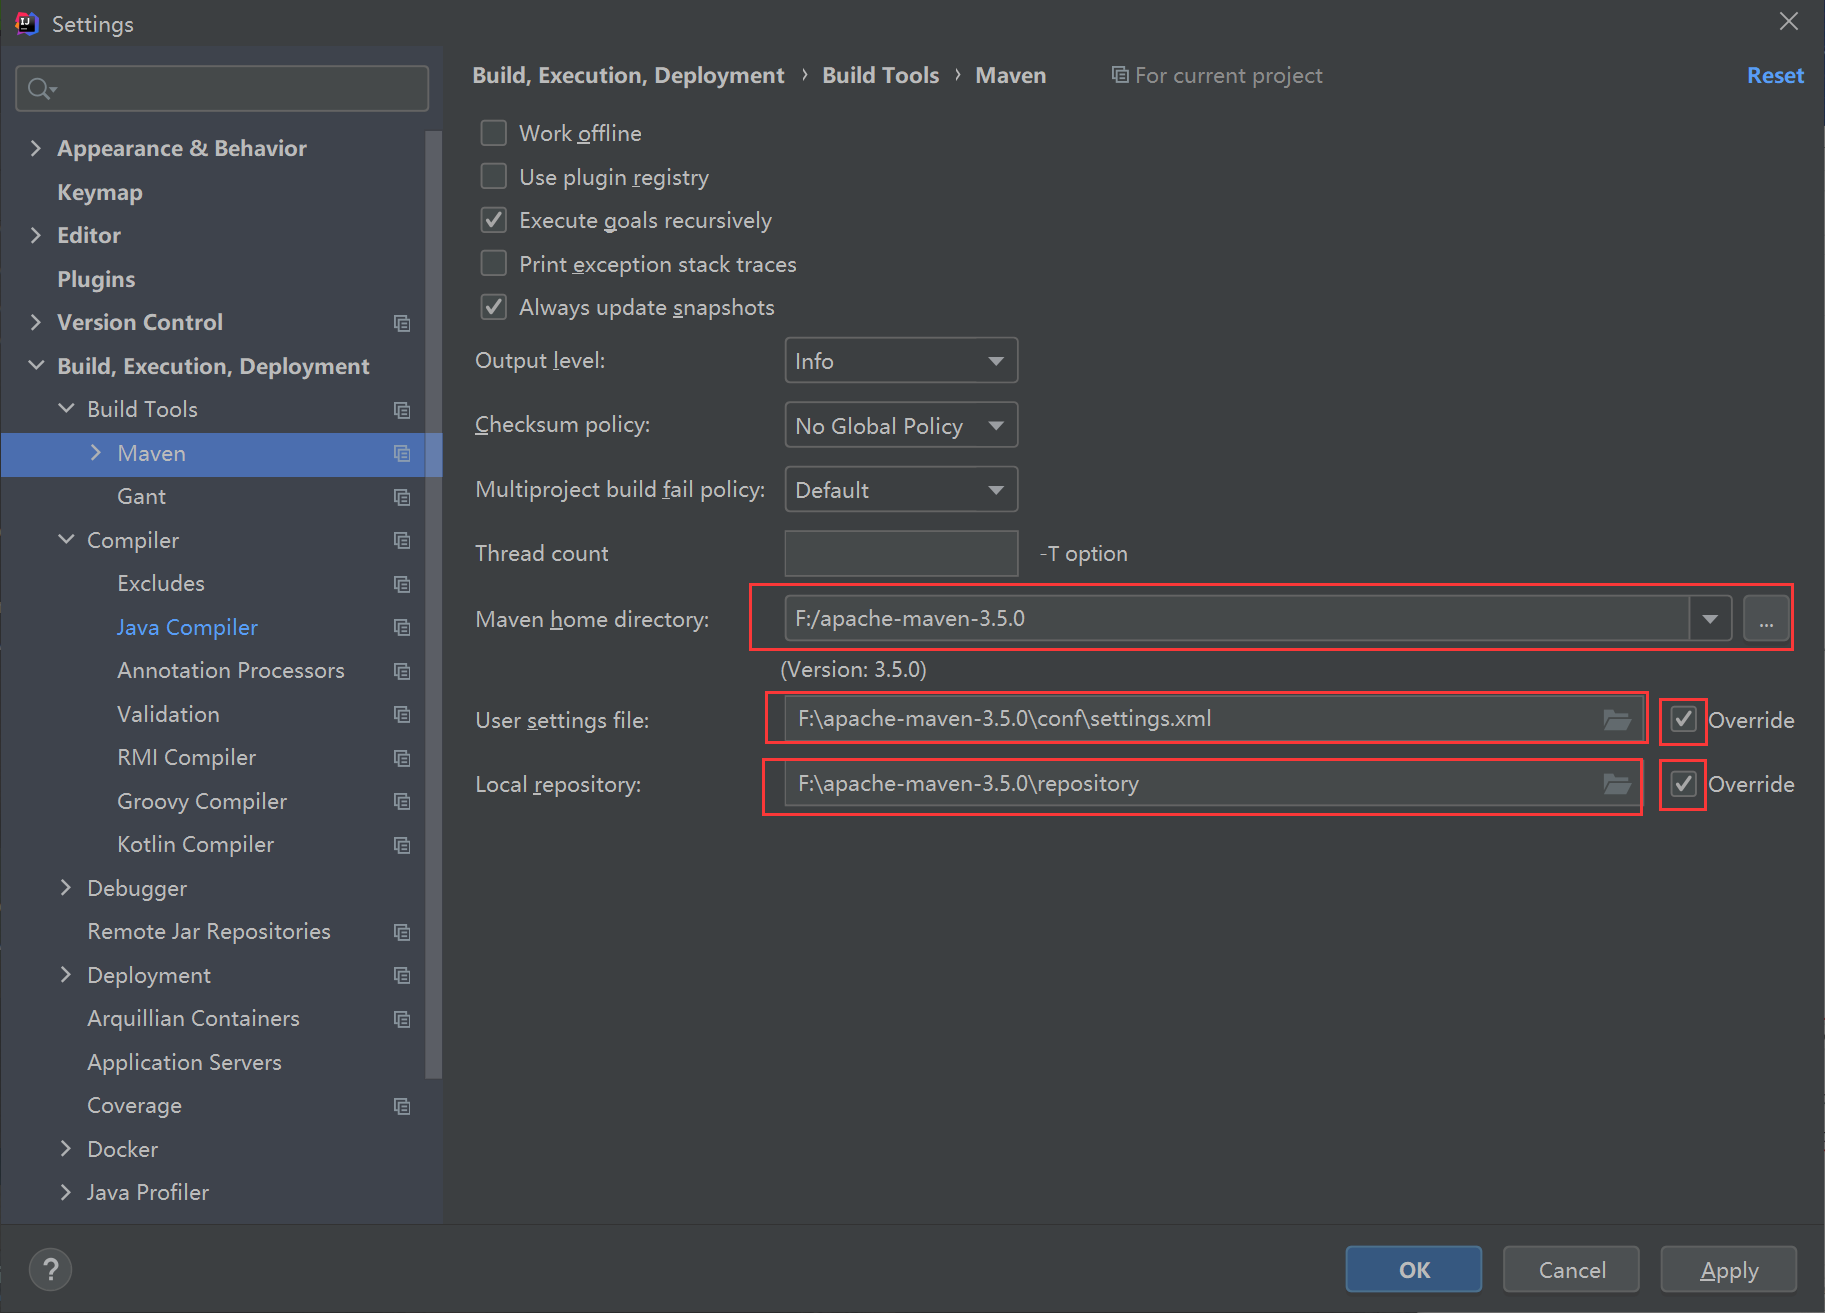Open Multiproject build fail policy dropdown

[x=901, y=490]
